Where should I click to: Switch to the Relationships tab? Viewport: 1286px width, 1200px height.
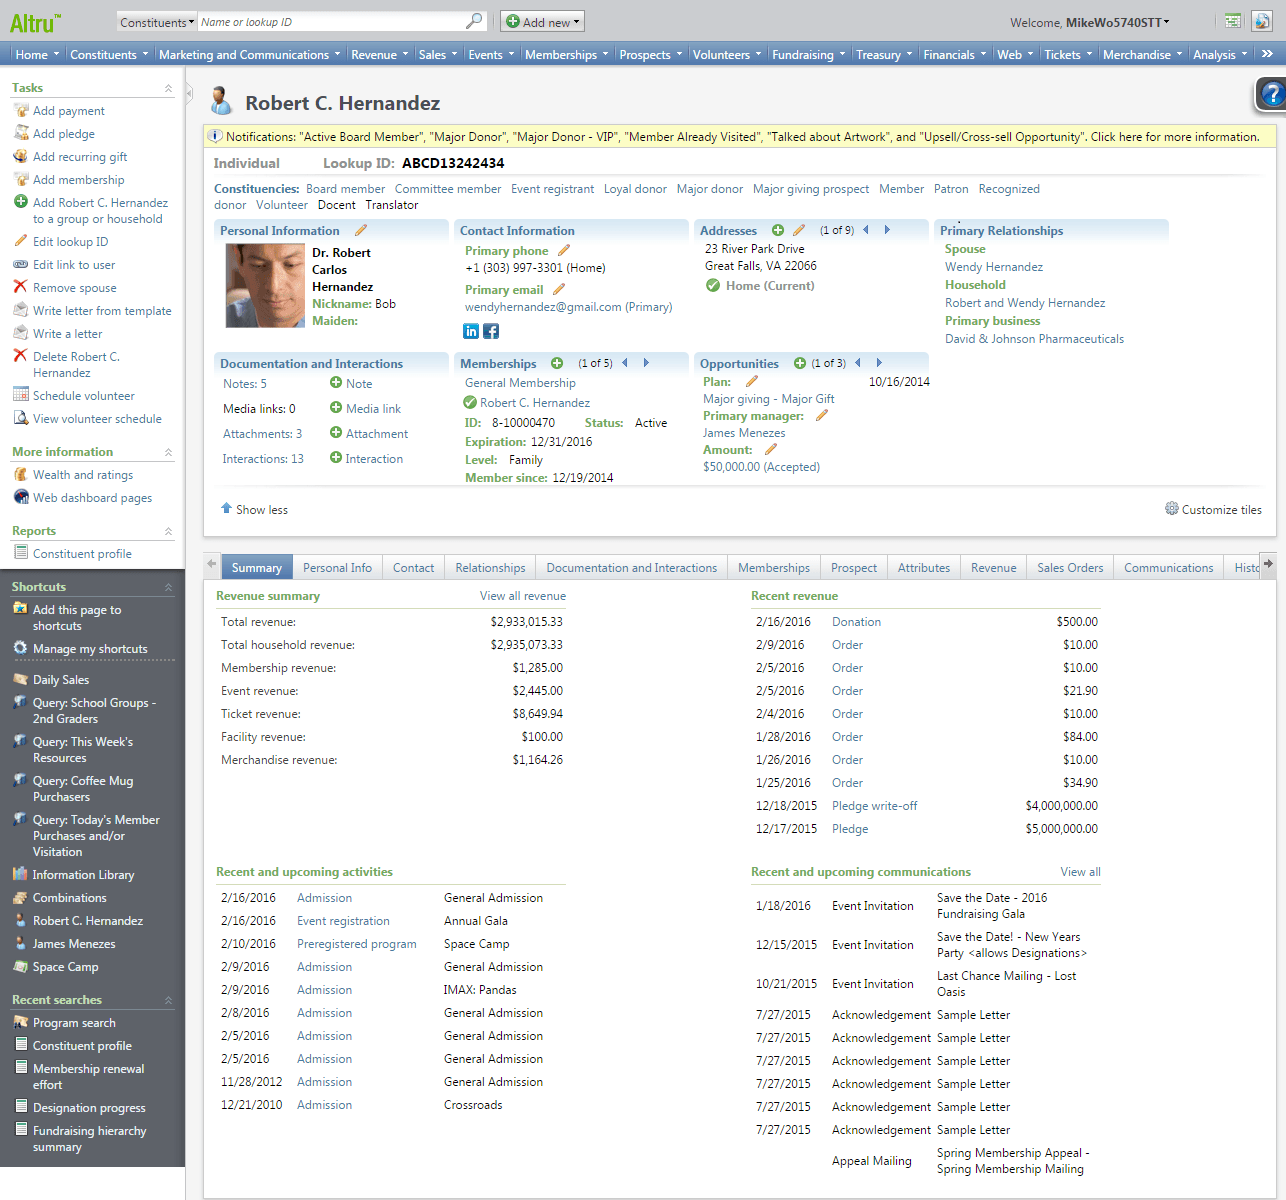(x=490, y=568)
